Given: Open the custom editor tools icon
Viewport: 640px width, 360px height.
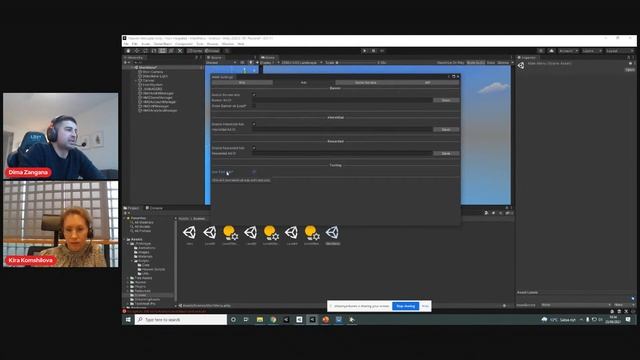Looking at the screenshot, I should click(180, 51).
